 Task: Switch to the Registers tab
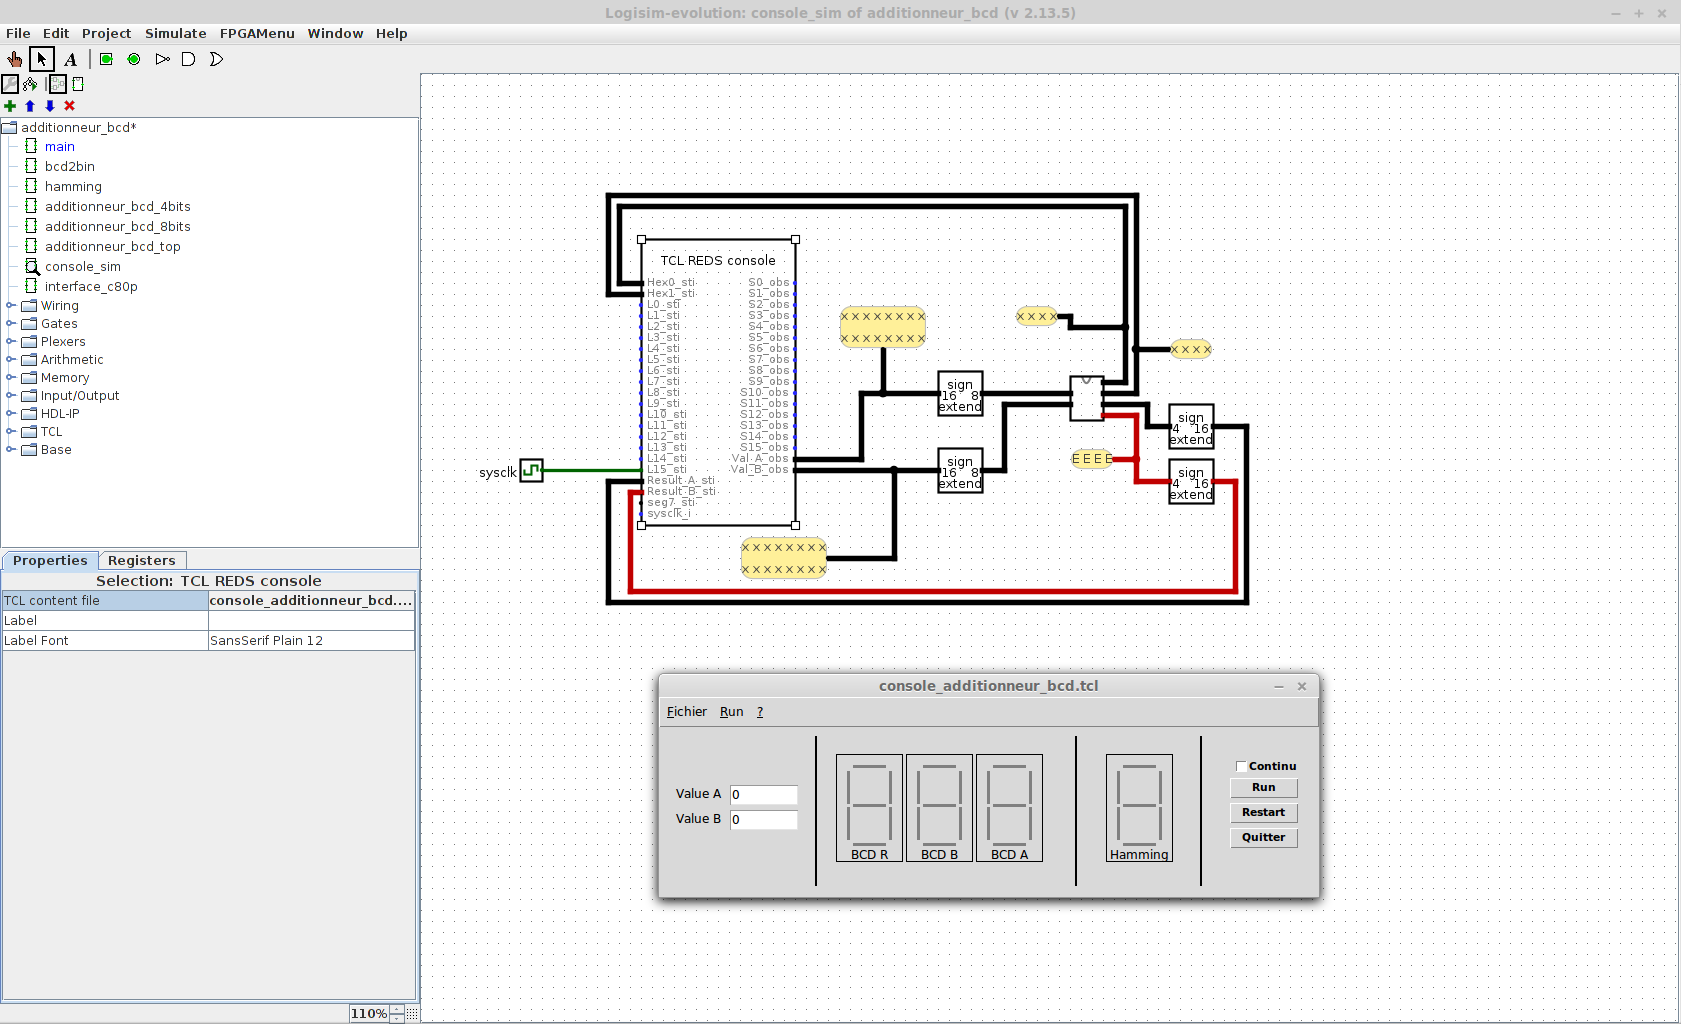(141, 561)
